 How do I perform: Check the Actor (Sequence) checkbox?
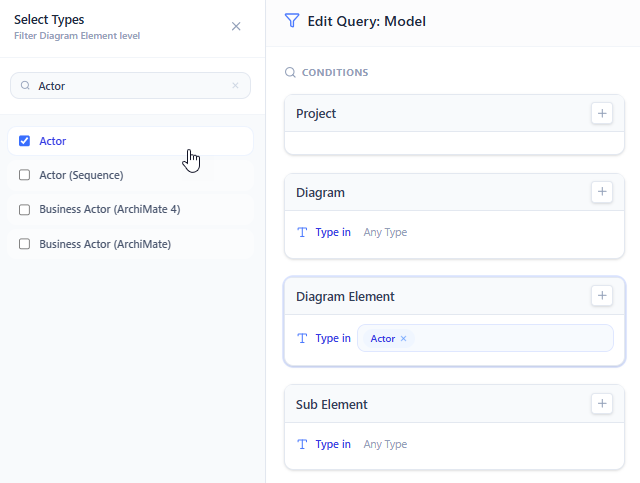click(24, 175)
